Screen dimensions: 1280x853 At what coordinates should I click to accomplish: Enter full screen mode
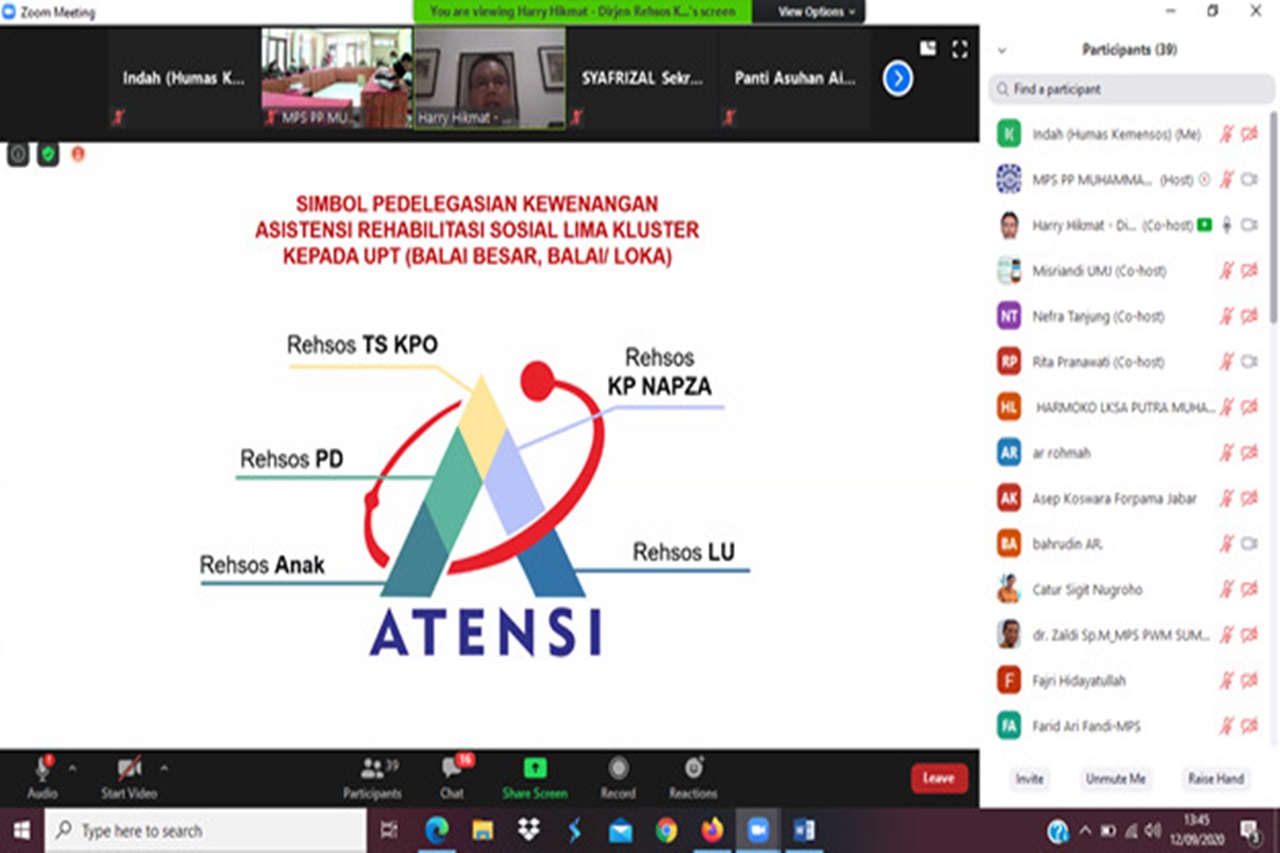point(960,48)
